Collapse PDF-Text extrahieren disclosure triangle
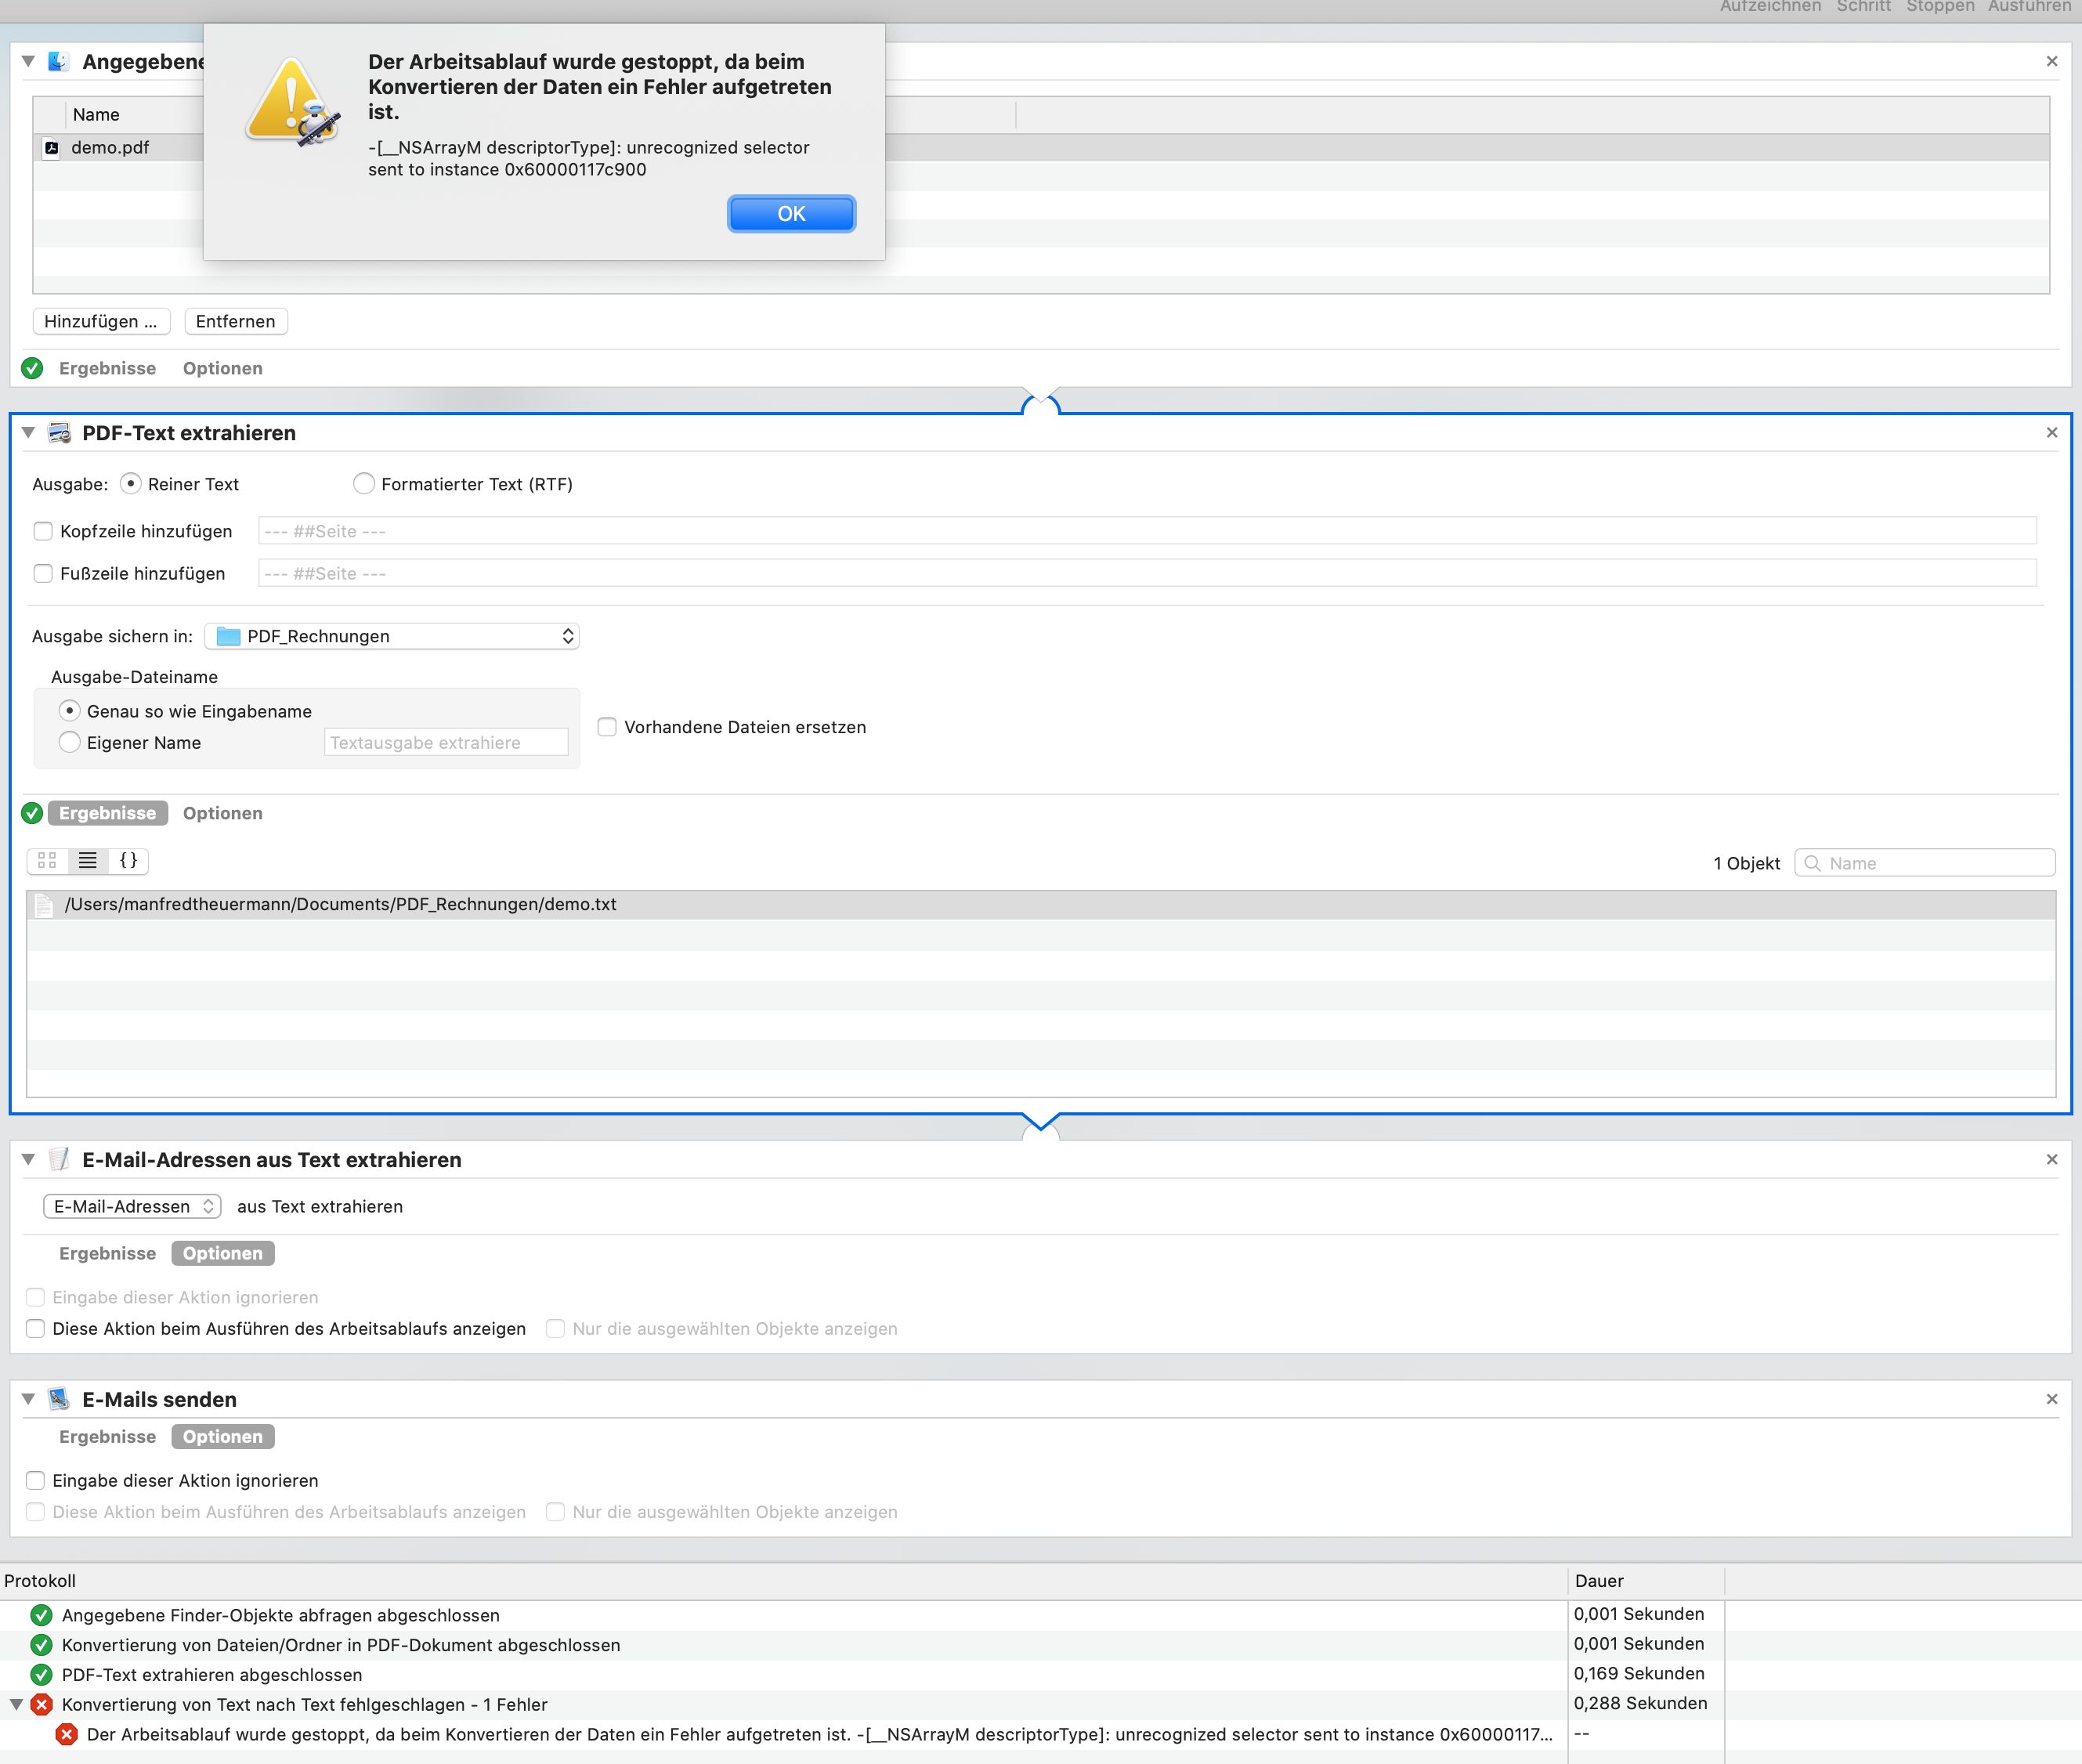This screenshot has height=1764, width=2082. 28,432
